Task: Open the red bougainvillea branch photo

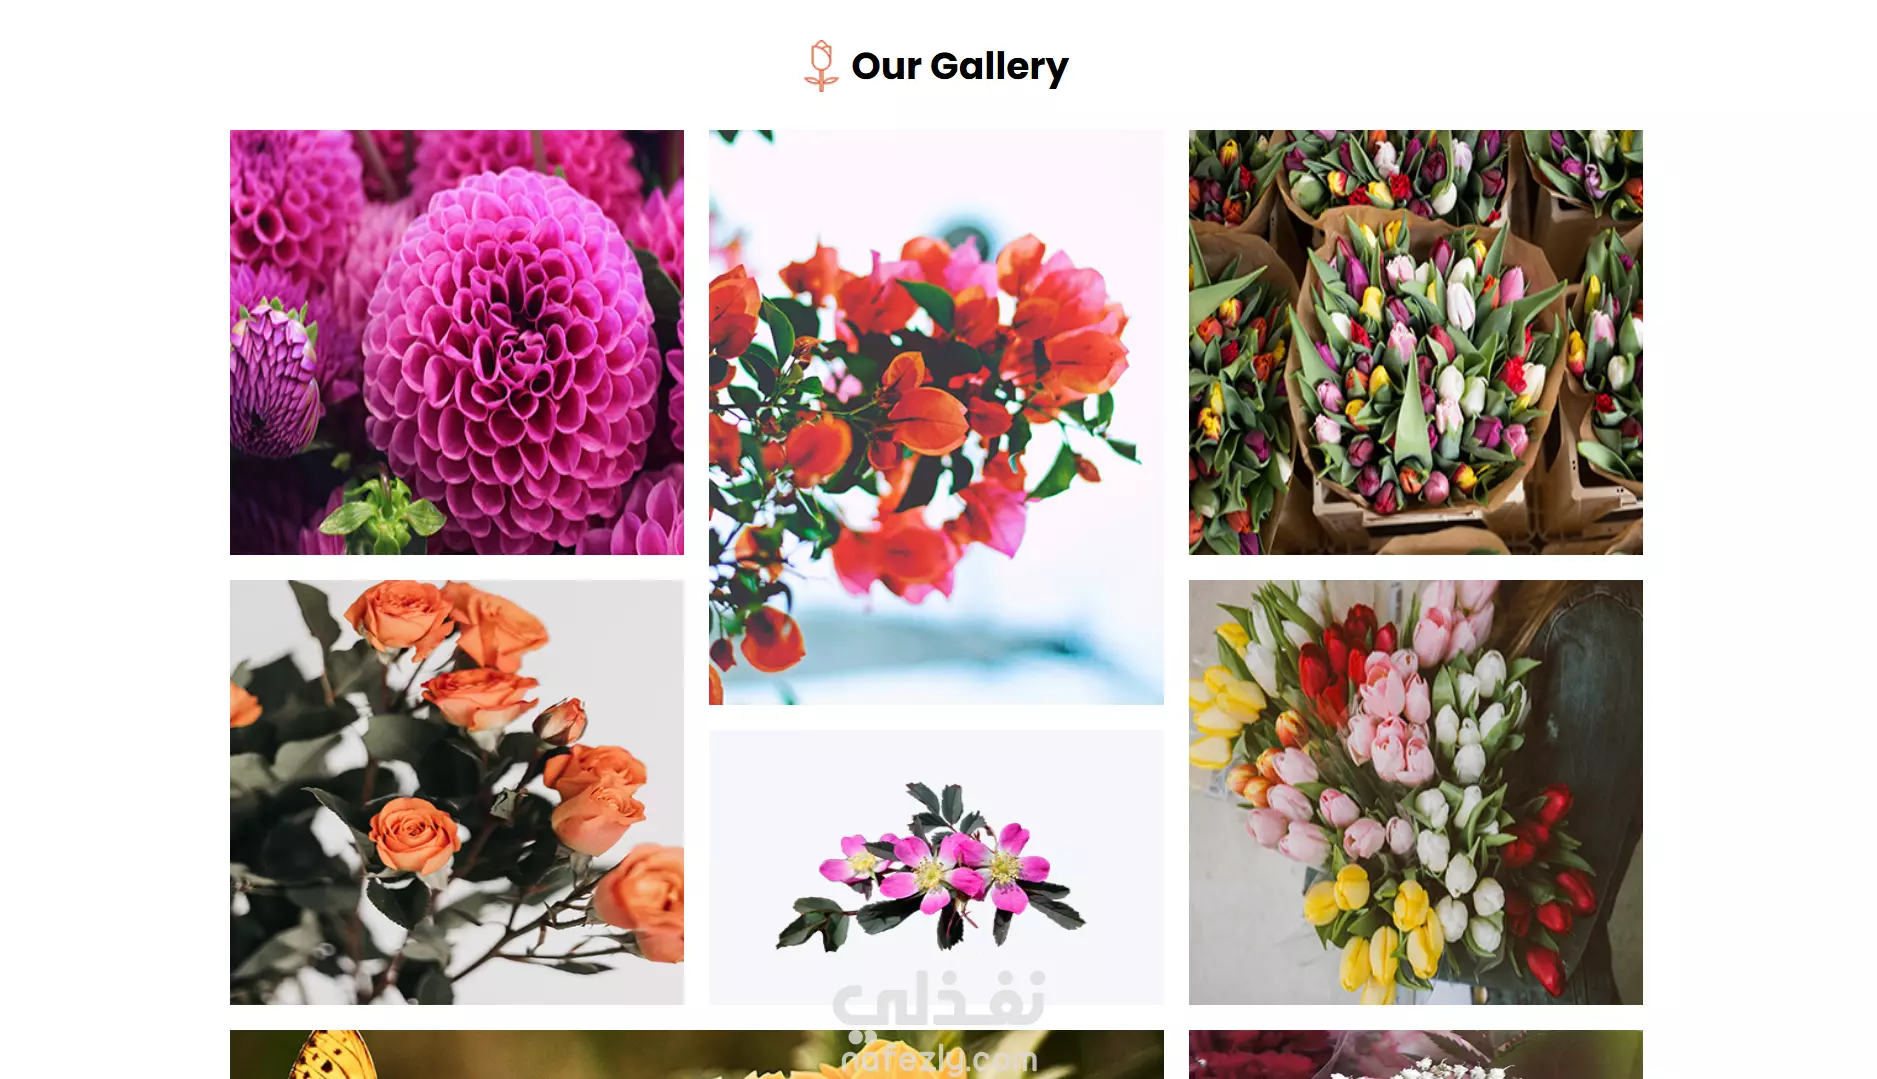Action: coord(936,417)
